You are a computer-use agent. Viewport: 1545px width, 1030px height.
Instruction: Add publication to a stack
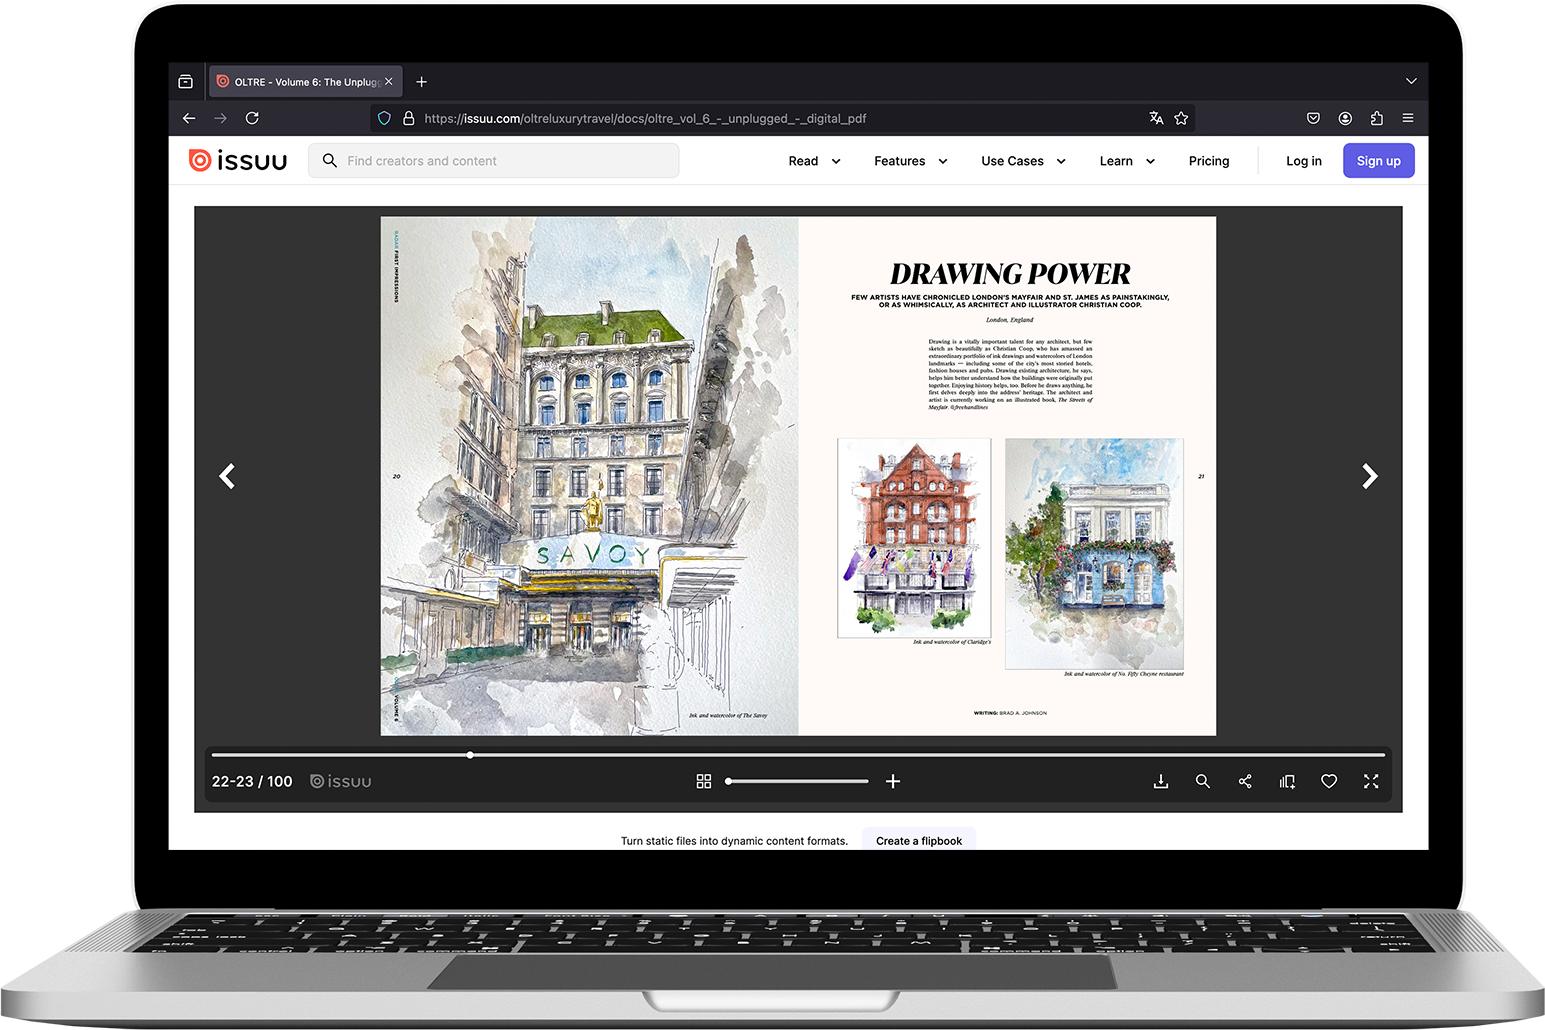click(x=1287, y=781)
